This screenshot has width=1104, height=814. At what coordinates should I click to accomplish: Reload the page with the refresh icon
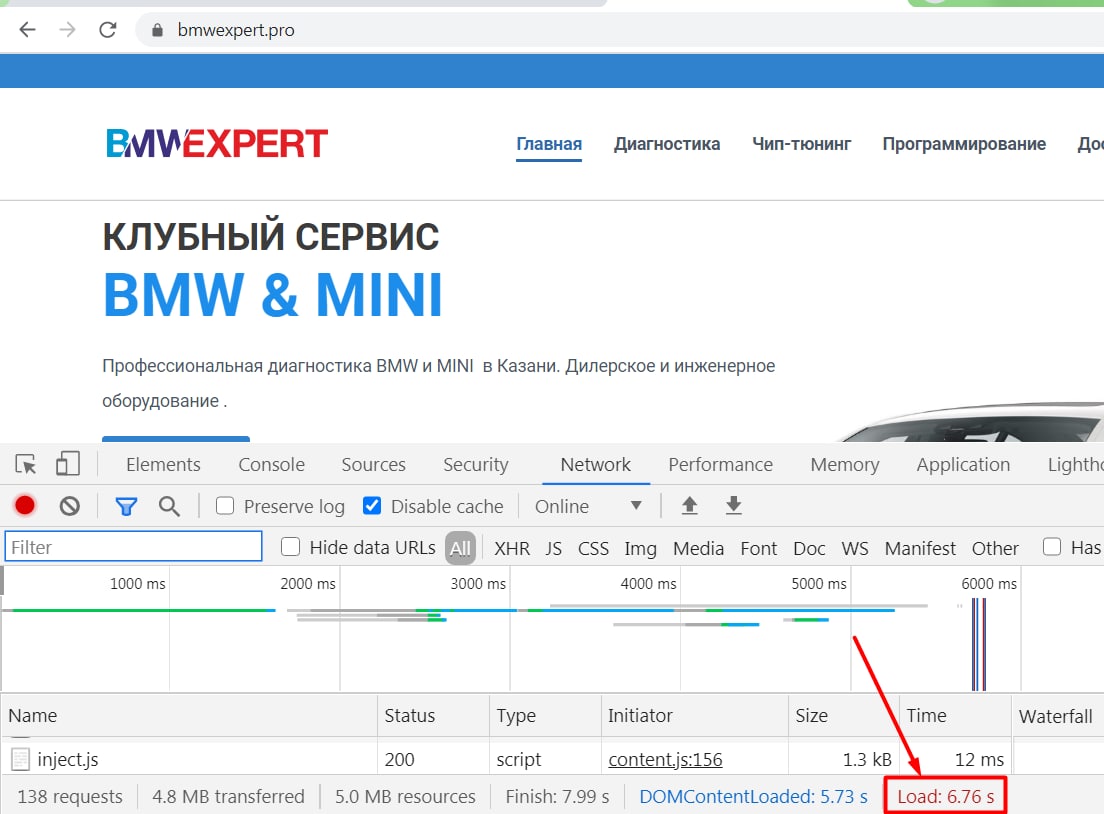(108, 30)
